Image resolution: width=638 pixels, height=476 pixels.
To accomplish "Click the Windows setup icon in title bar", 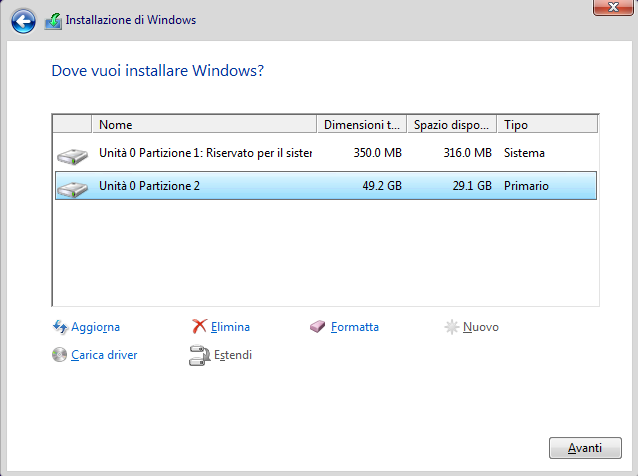I will click(x=53, y=21).
